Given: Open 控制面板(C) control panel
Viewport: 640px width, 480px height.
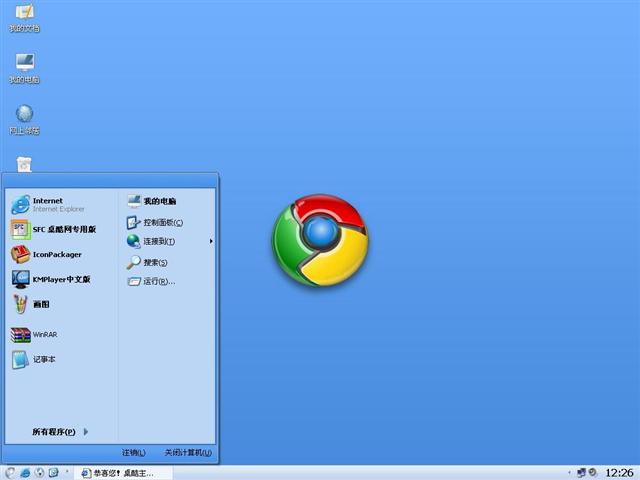Looking at the screenshot, I should [154, 222].
